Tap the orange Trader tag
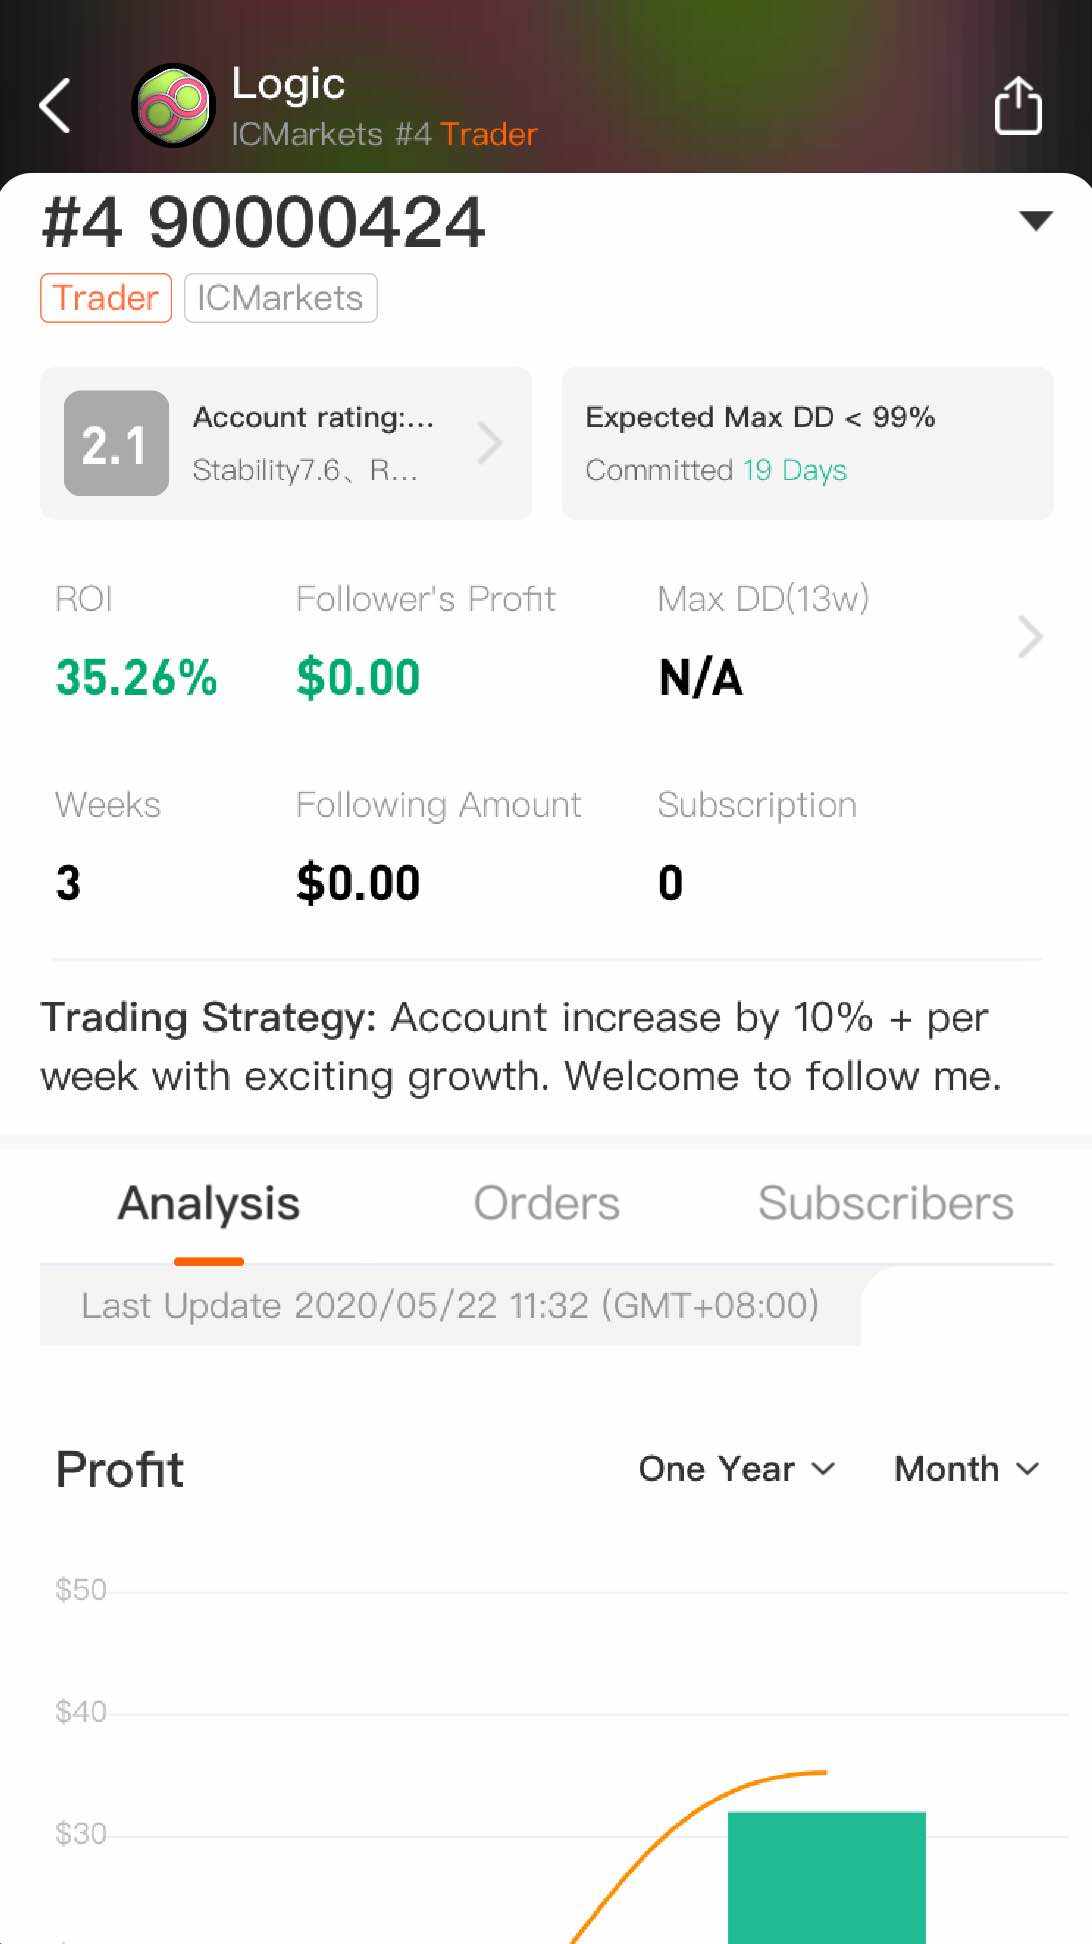Viewport: 1092px width, 1944px height. click(106, 298)
